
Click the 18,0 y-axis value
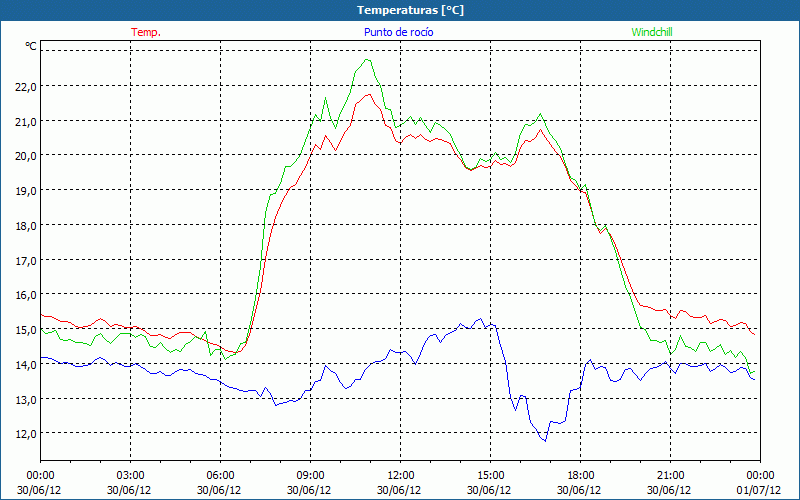(26, 226)
